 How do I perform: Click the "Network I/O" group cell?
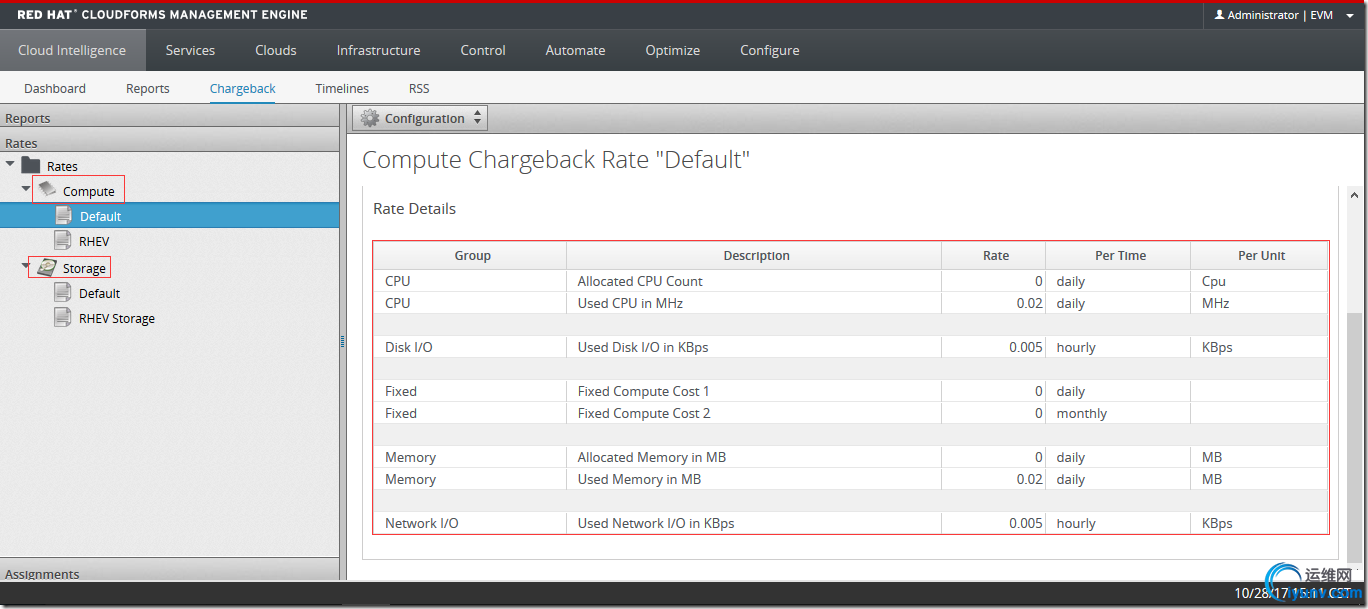click(470, 523)
